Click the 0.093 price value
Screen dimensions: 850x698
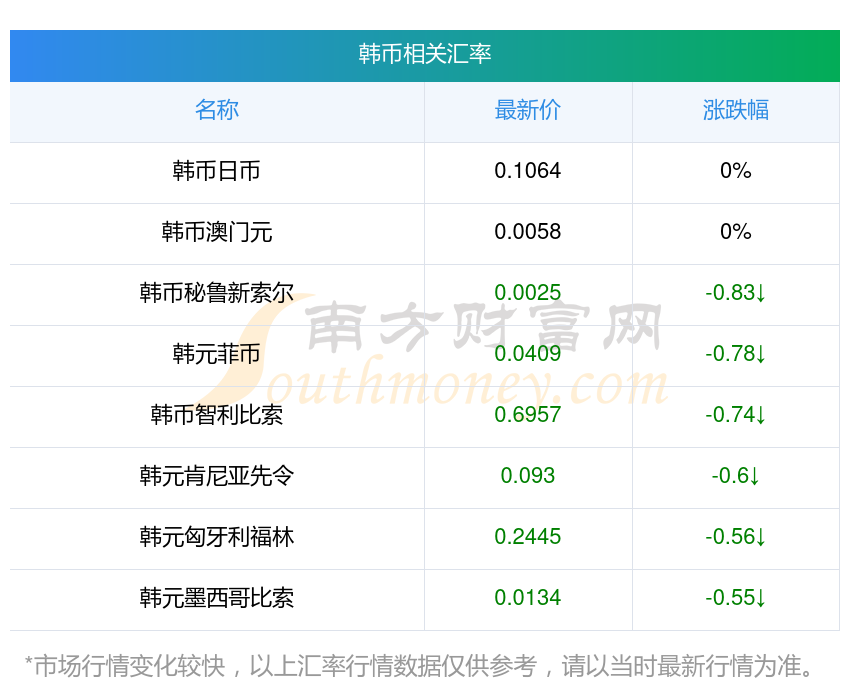(x=527, y=476)
